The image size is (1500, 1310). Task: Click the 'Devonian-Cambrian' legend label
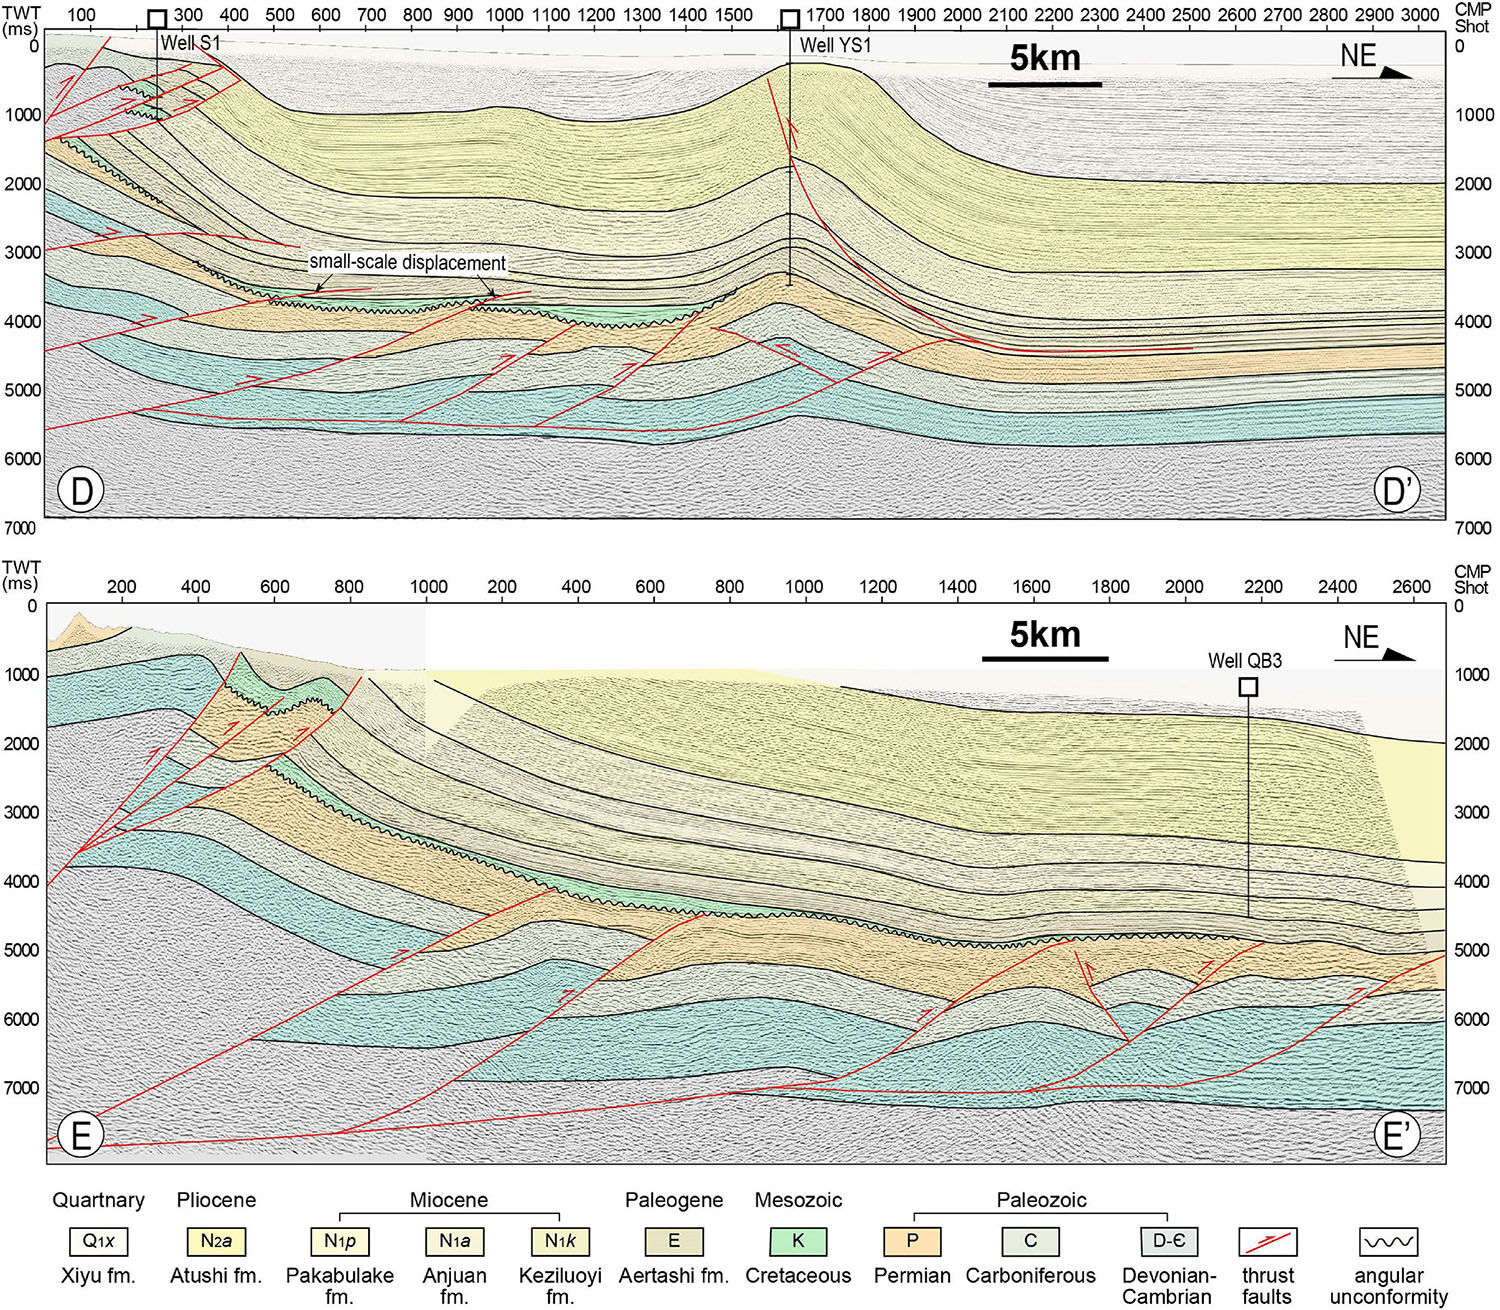pyautogui.click(x=1168, y=1286)
